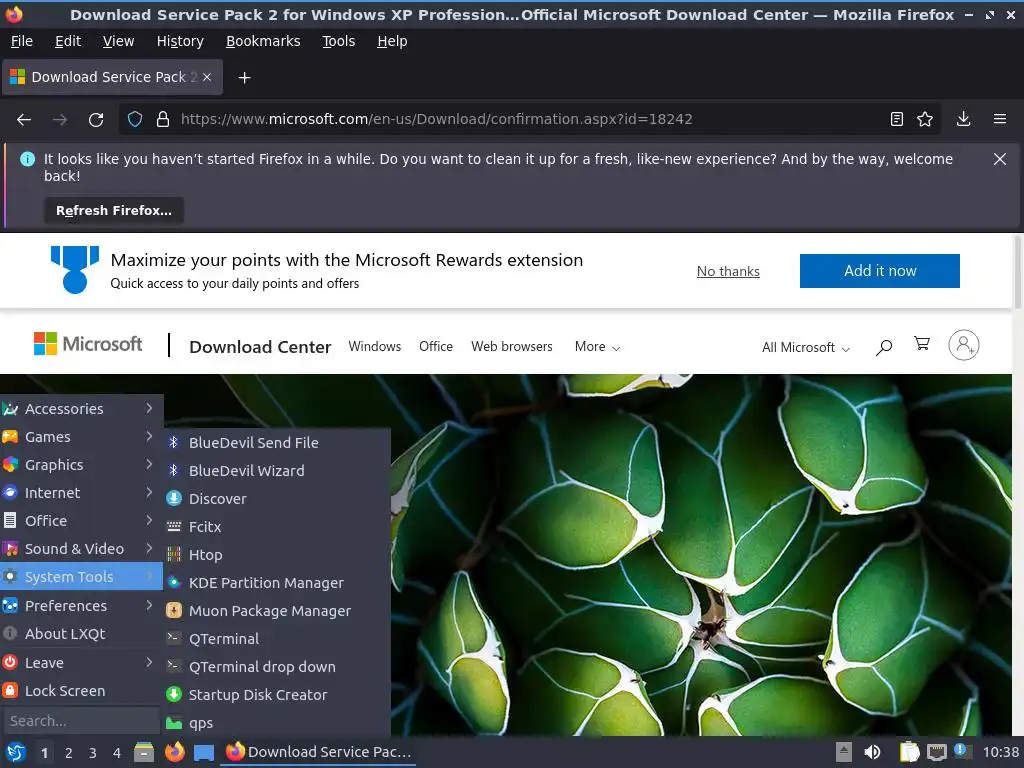
Task: Launch Firefox from taskbar quicklaunch
Action: (174, 752)
